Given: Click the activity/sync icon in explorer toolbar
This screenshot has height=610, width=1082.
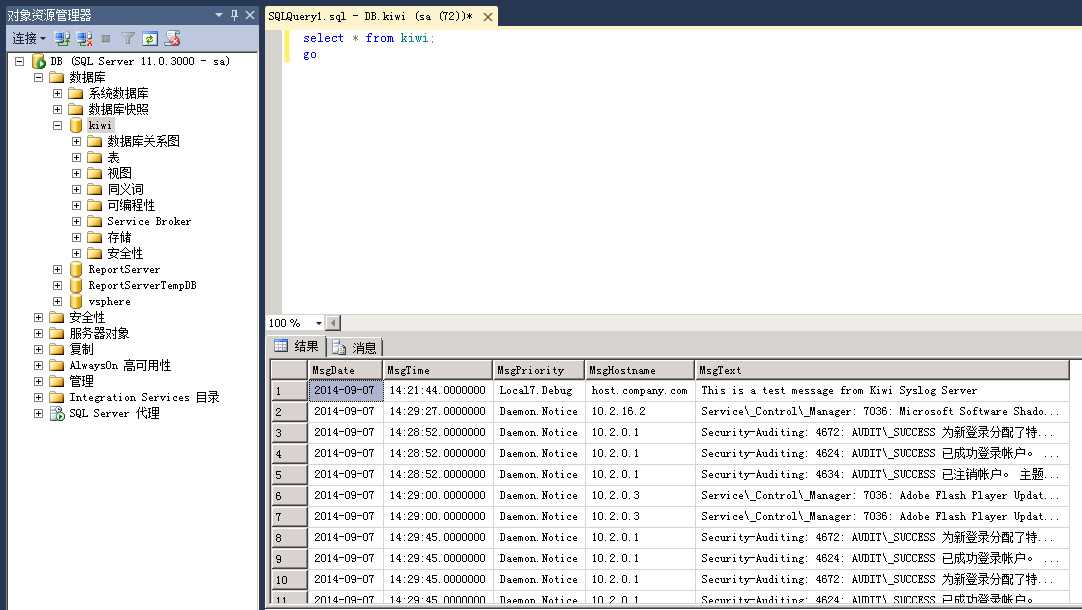Looking at the screenshot, I should coord(172,39).
